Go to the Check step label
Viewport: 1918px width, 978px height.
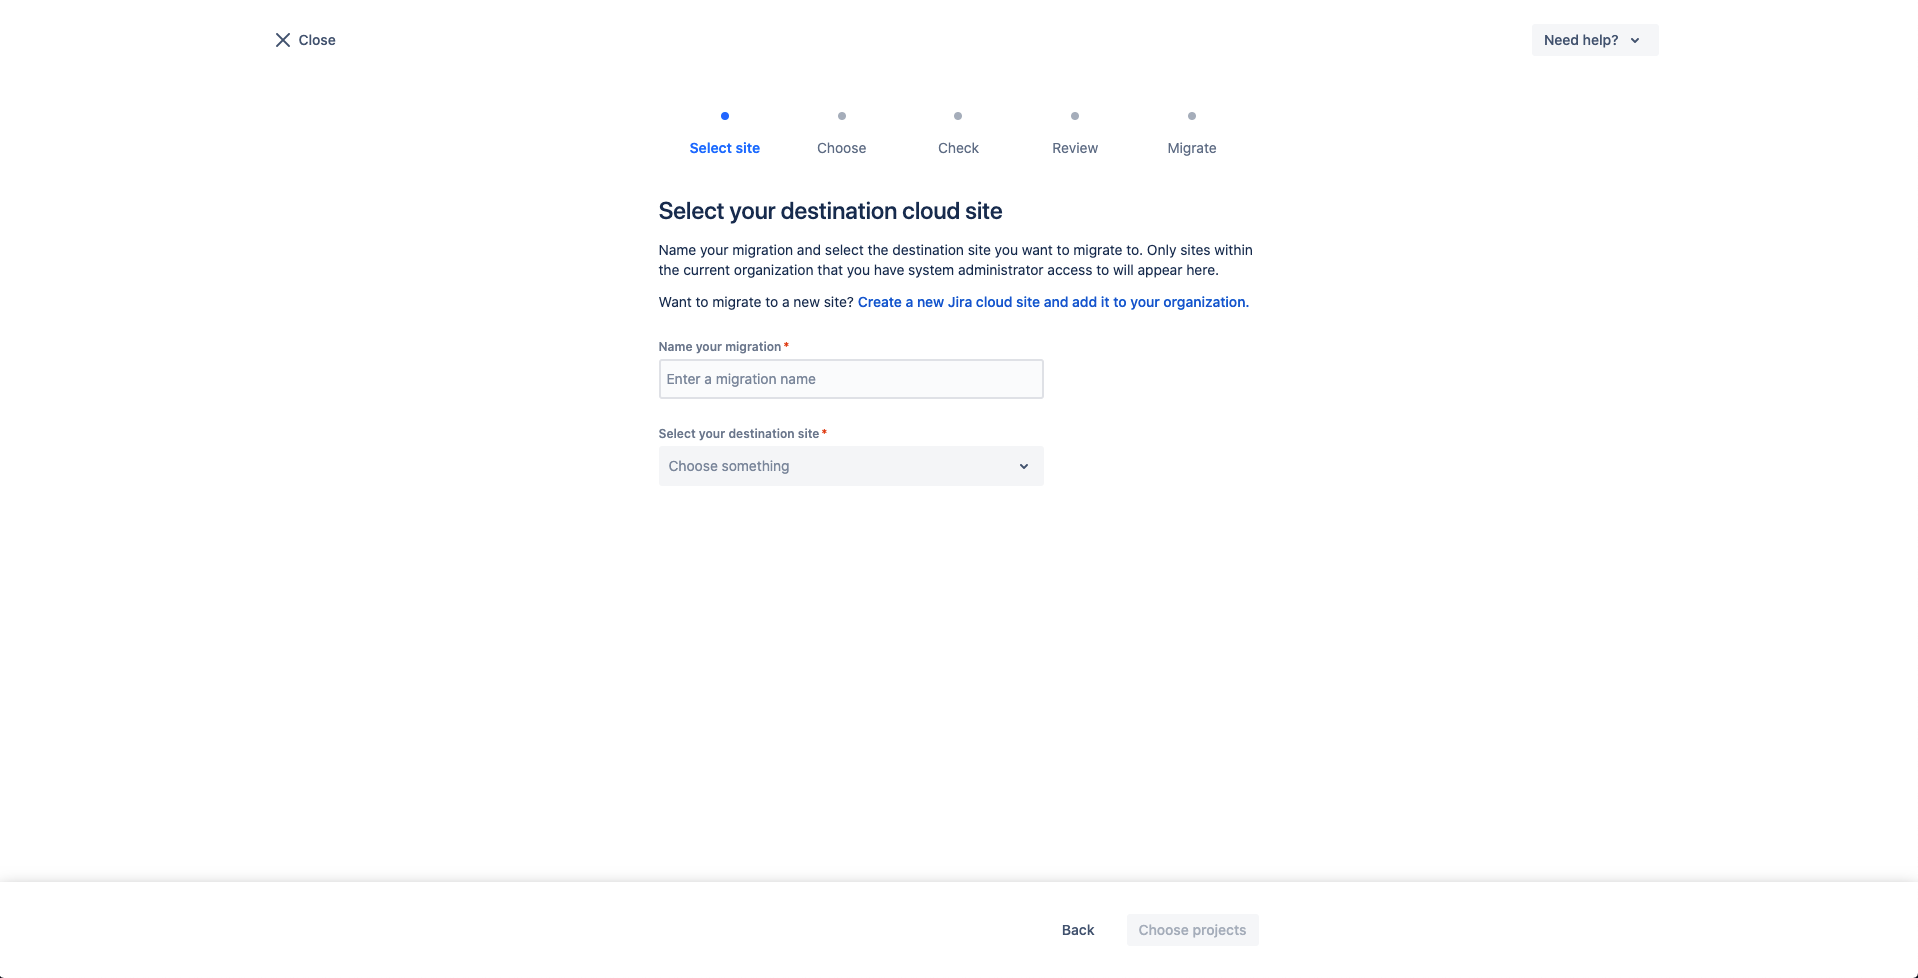[958, 148]
